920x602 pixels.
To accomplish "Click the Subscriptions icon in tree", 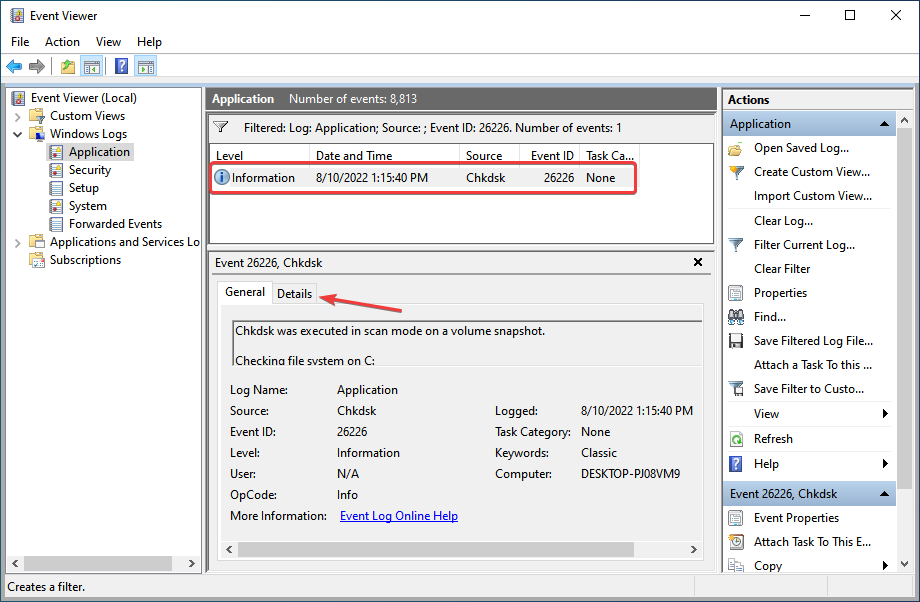I will coord(37,260).
